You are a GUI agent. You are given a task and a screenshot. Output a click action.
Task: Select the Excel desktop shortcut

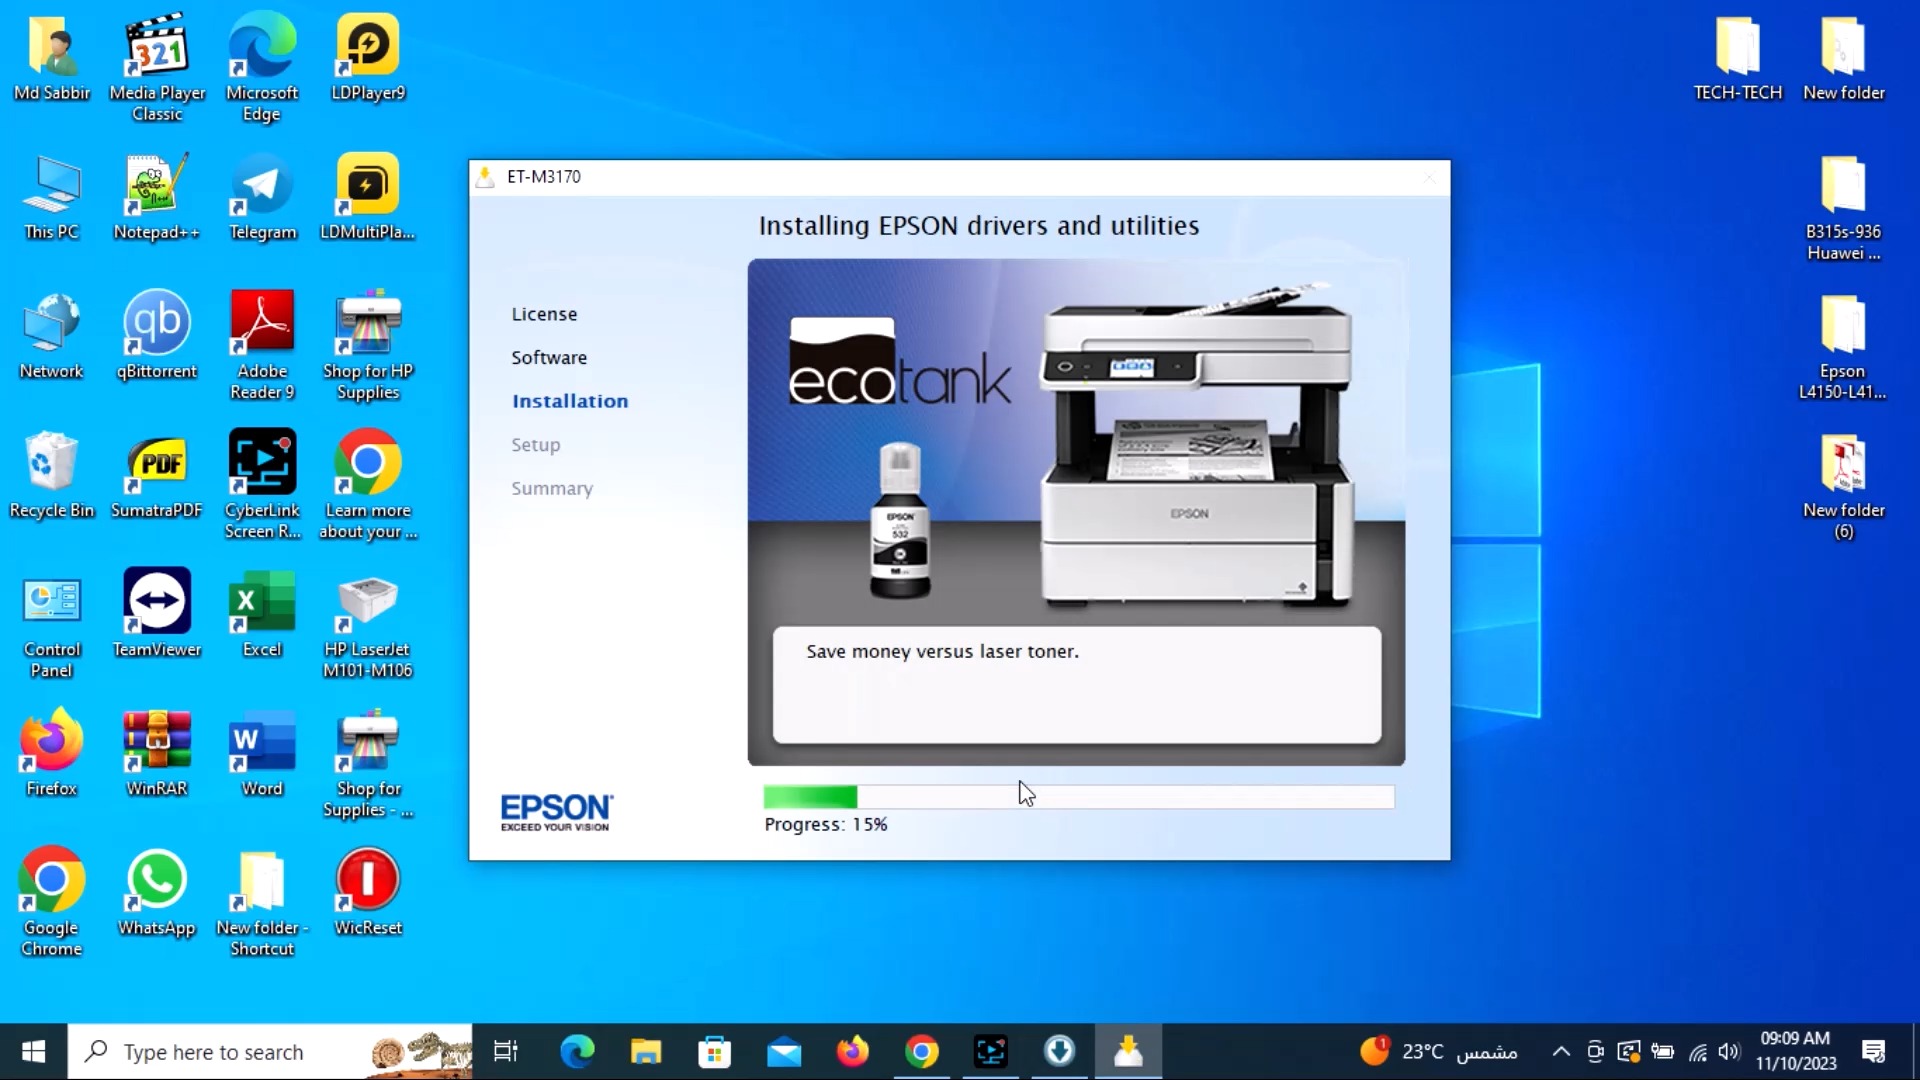(x=262, y=614)
